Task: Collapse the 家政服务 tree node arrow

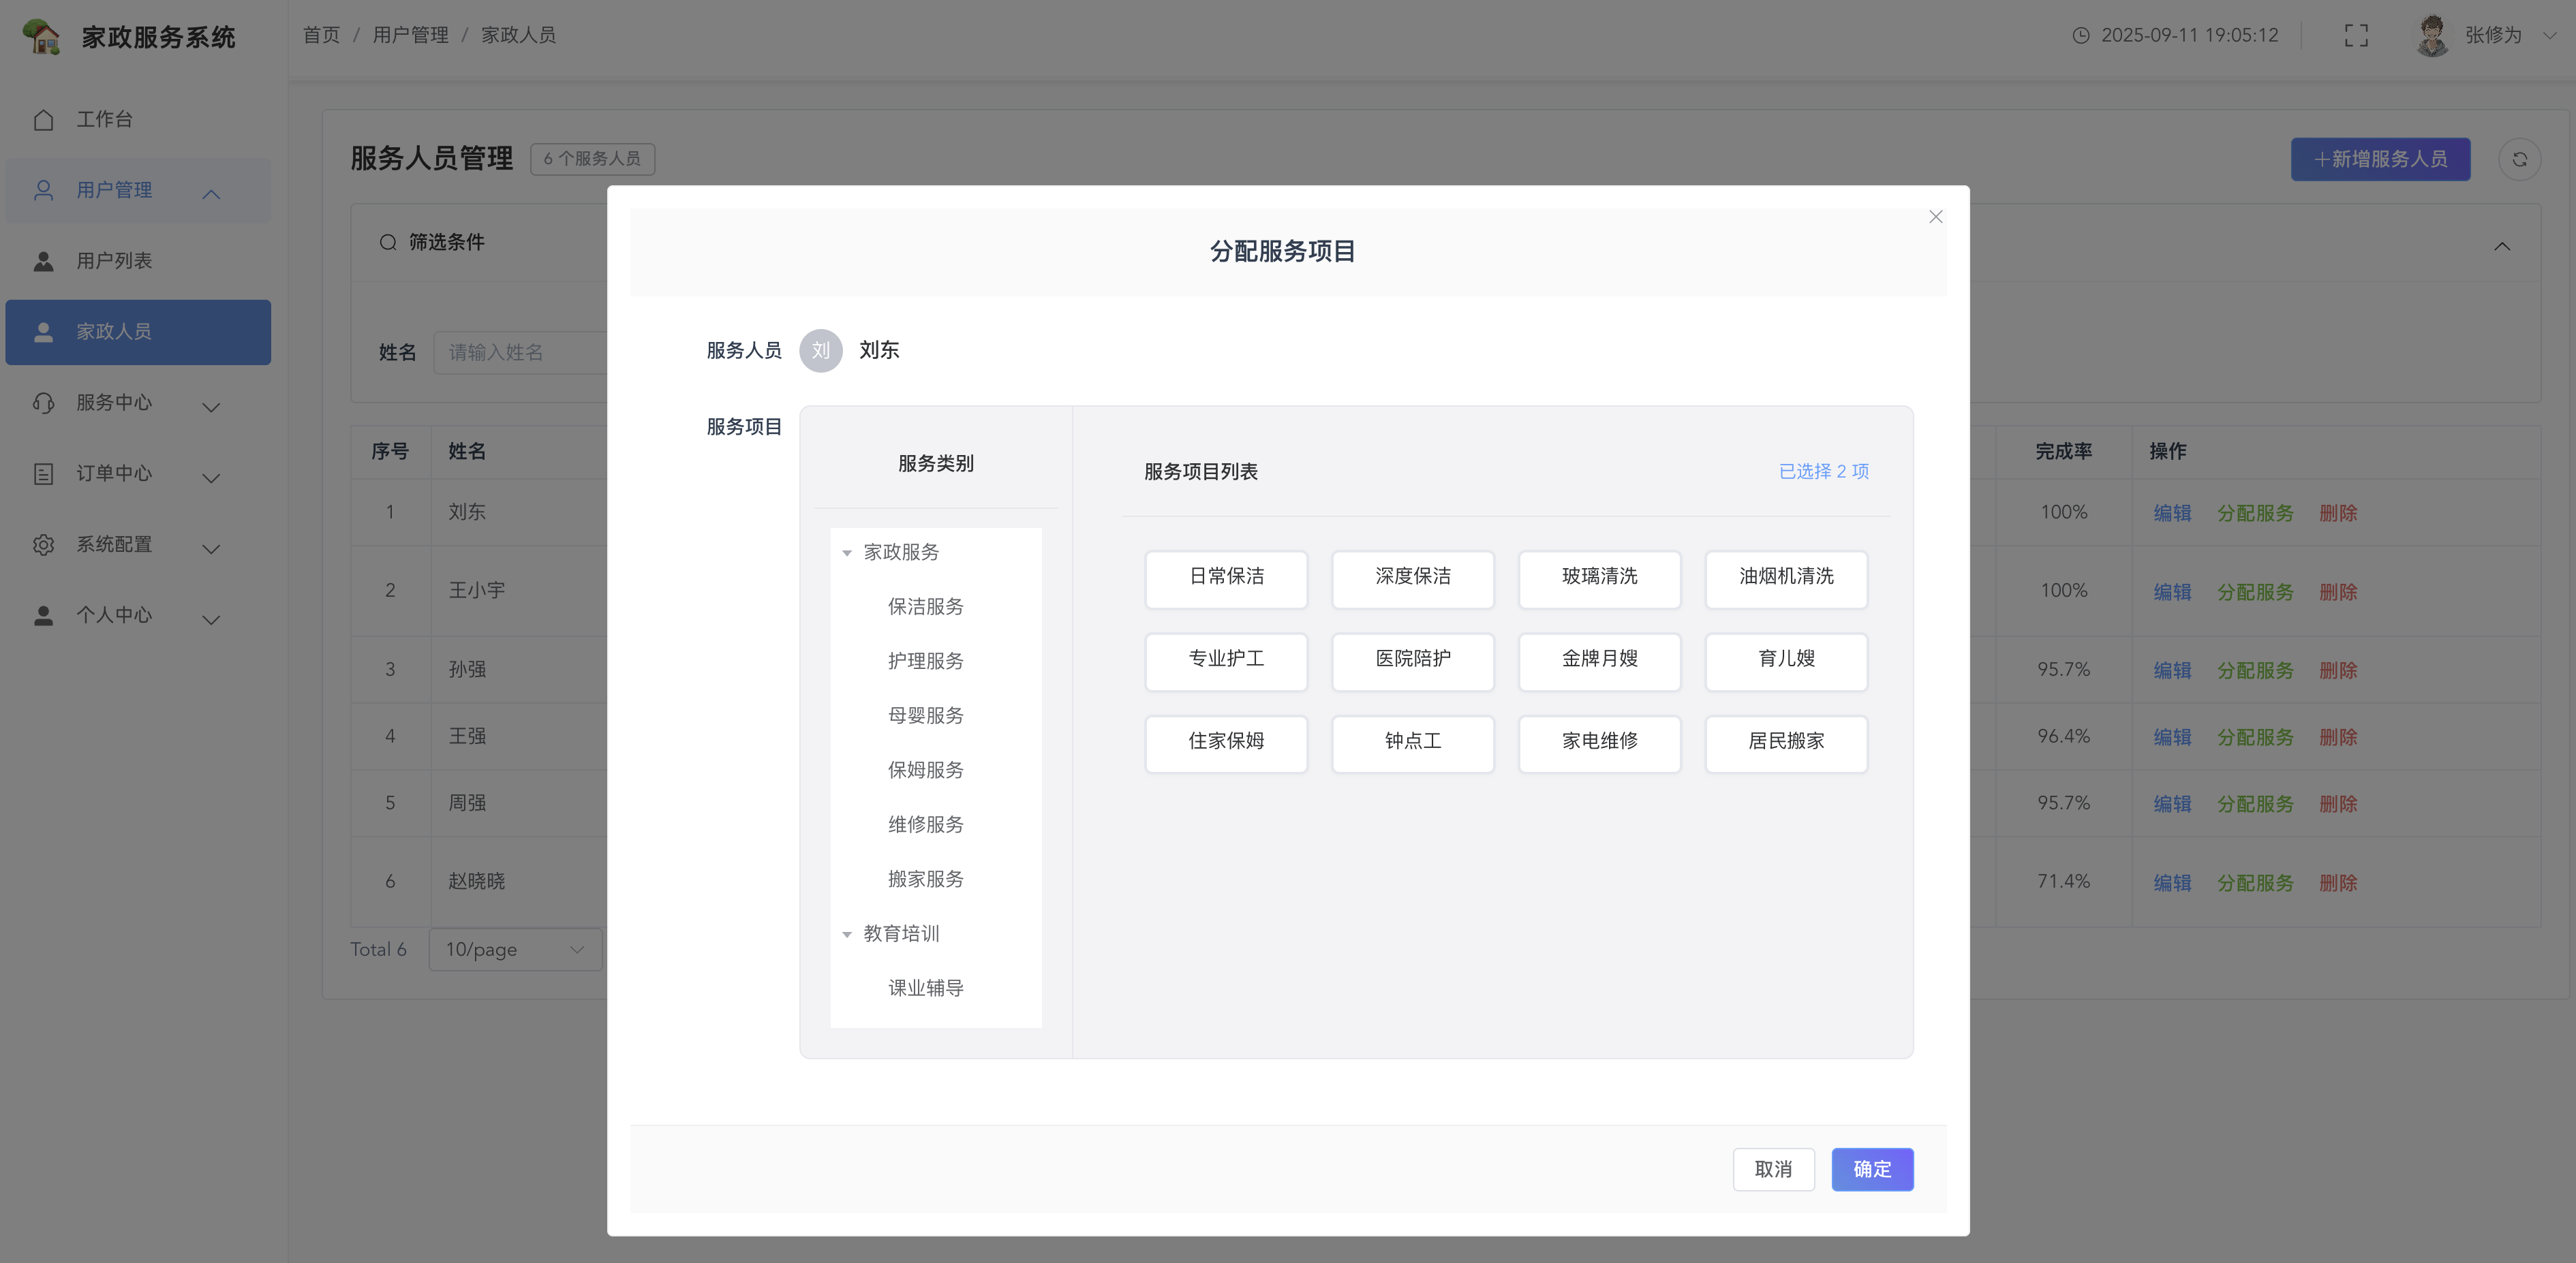Action: 846,553
